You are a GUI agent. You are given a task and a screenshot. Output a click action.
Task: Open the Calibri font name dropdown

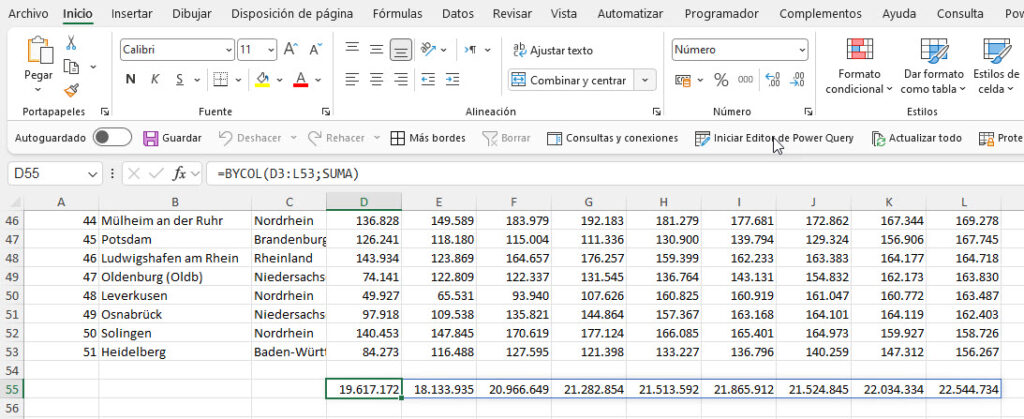click(225, 49)
